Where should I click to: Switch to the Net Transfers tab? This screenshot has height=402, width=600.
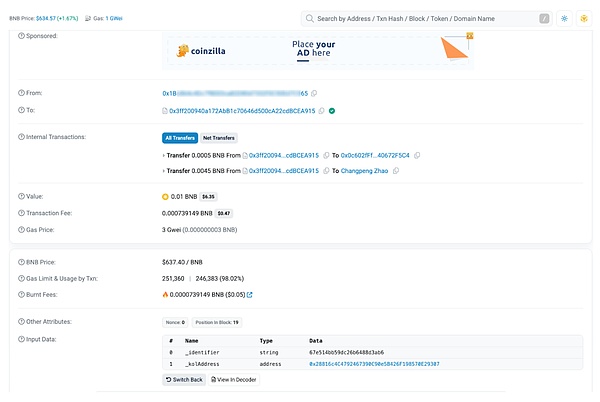(x=217, y=137)
